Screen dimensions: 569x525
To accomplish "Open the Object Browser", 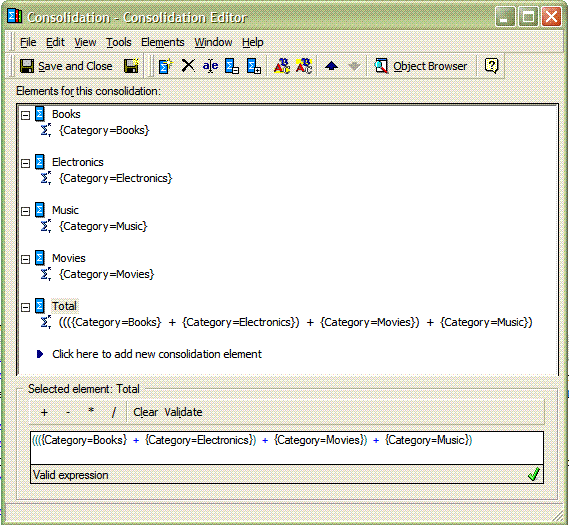I will [421, 66].
